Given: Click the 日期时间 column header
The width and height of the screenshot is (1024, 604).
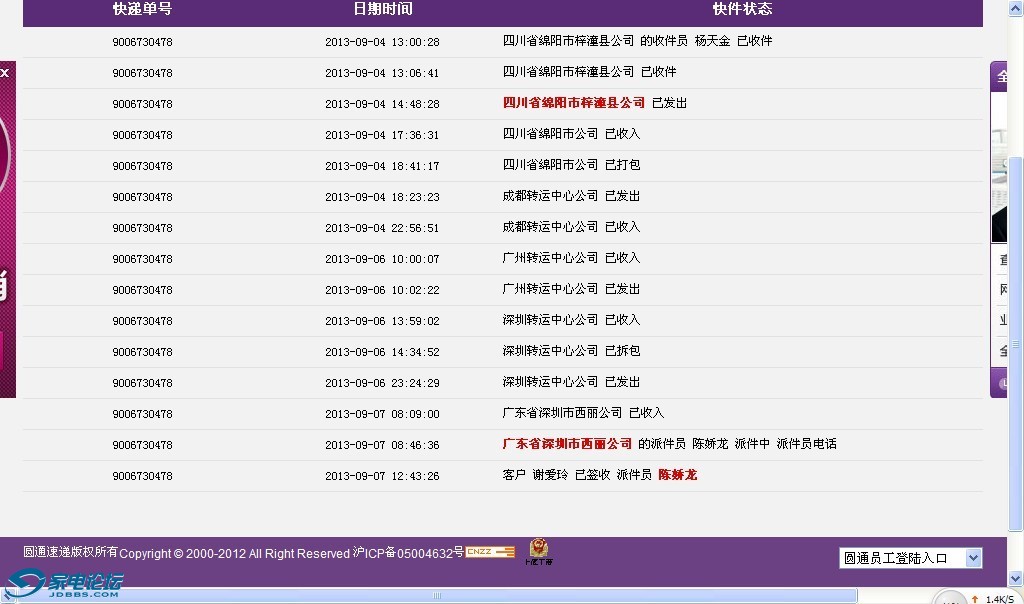Looking at the screenshot, I should pyautogui.click(x=382, y=9).
